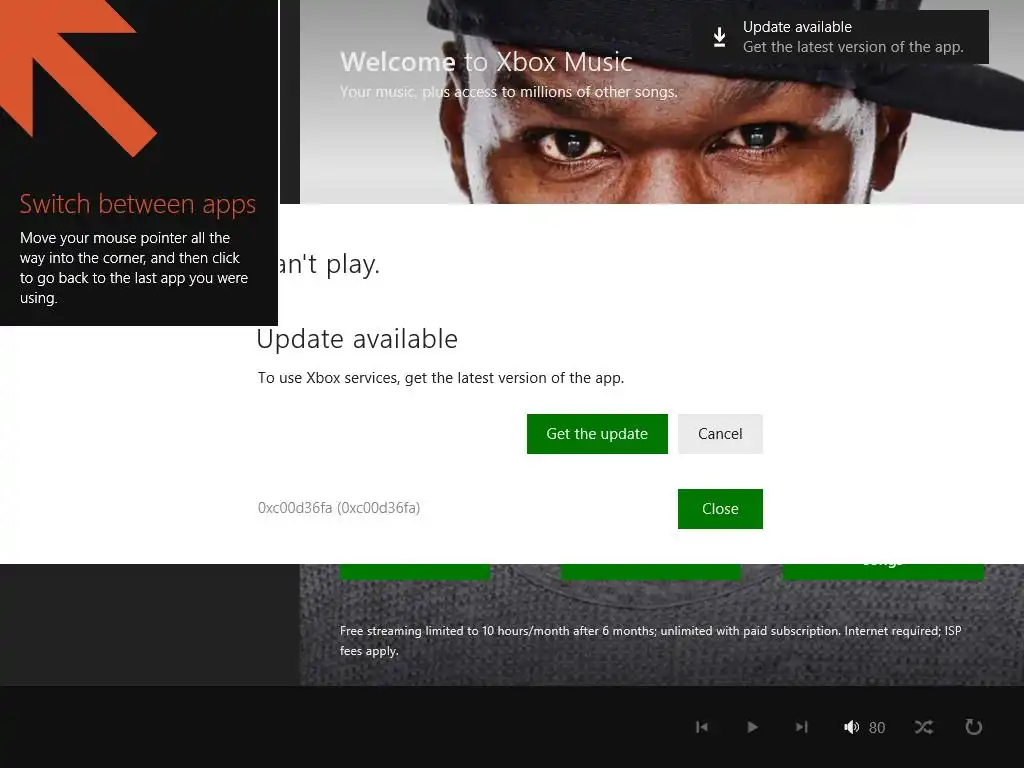
Task: Click the free streaming disclaimer text
Action: [x=650, y=641]
